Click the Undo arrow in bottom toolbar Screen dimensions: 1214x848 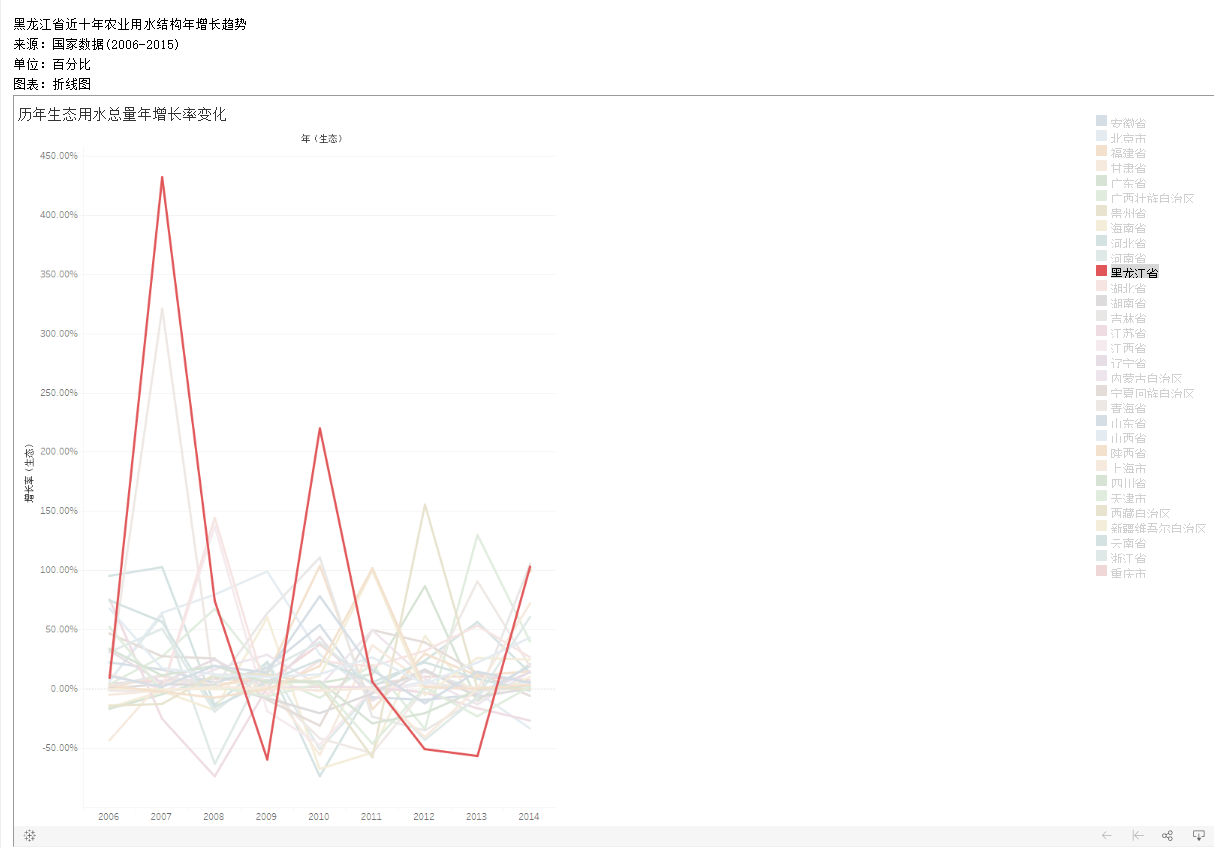[1106, 835]
